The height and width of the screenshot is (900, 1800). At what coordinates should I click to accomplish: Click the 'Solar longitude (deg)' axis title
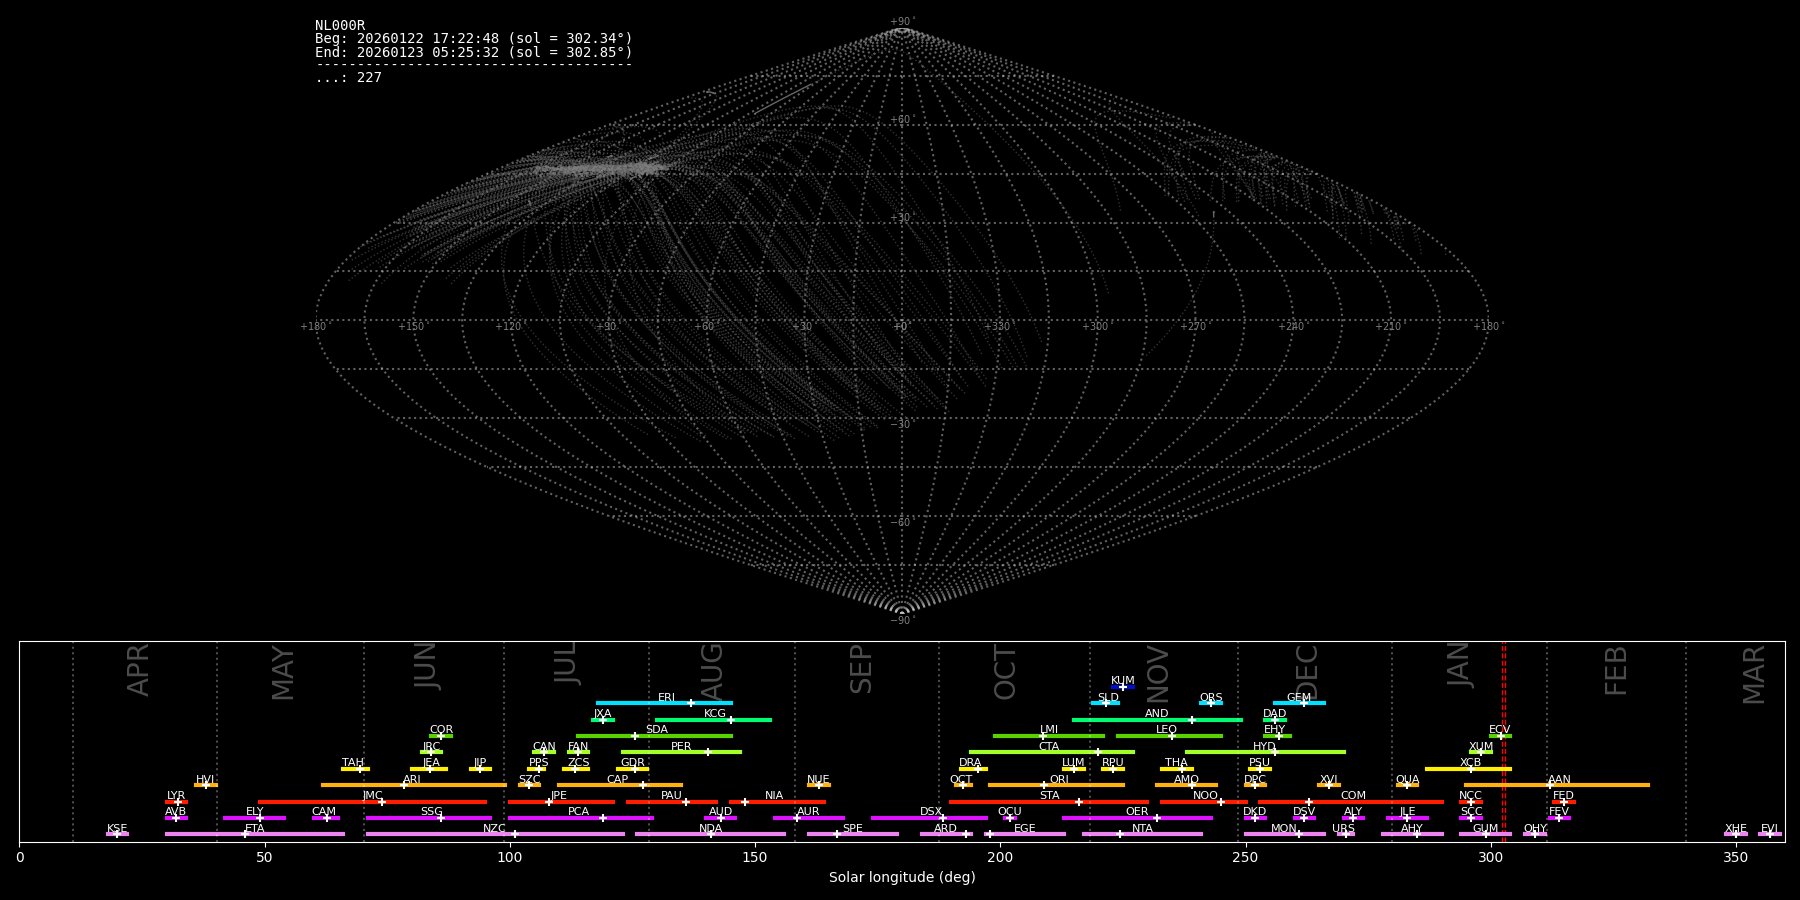click(902, 878)
